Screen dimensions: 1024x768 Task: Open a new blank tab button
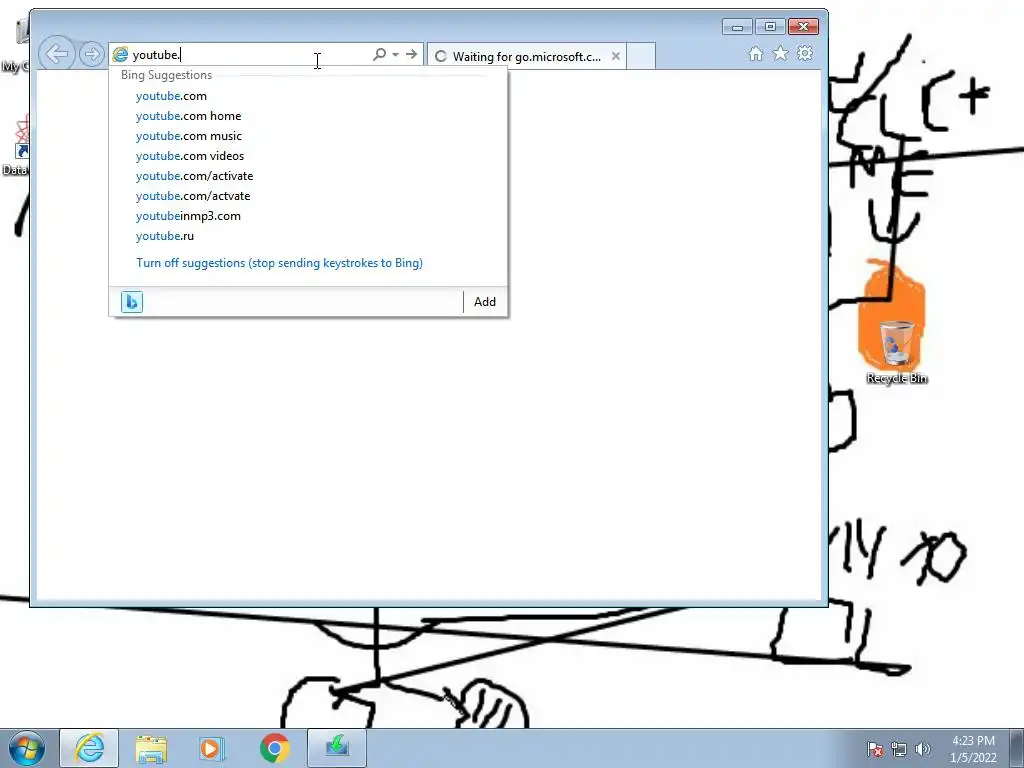641,56
